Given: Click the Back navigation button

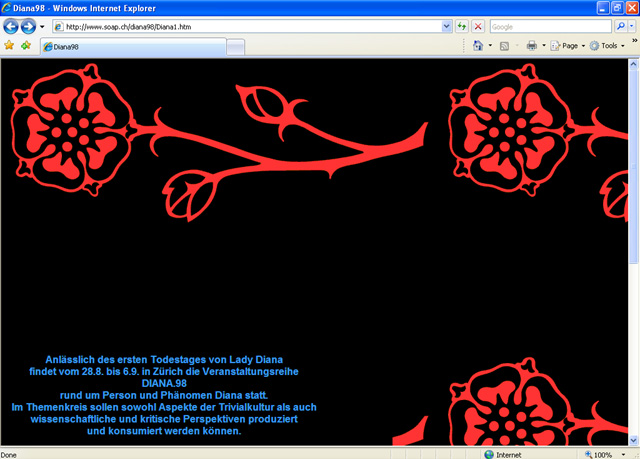Looking at the screenshot, I should (12, 26).
